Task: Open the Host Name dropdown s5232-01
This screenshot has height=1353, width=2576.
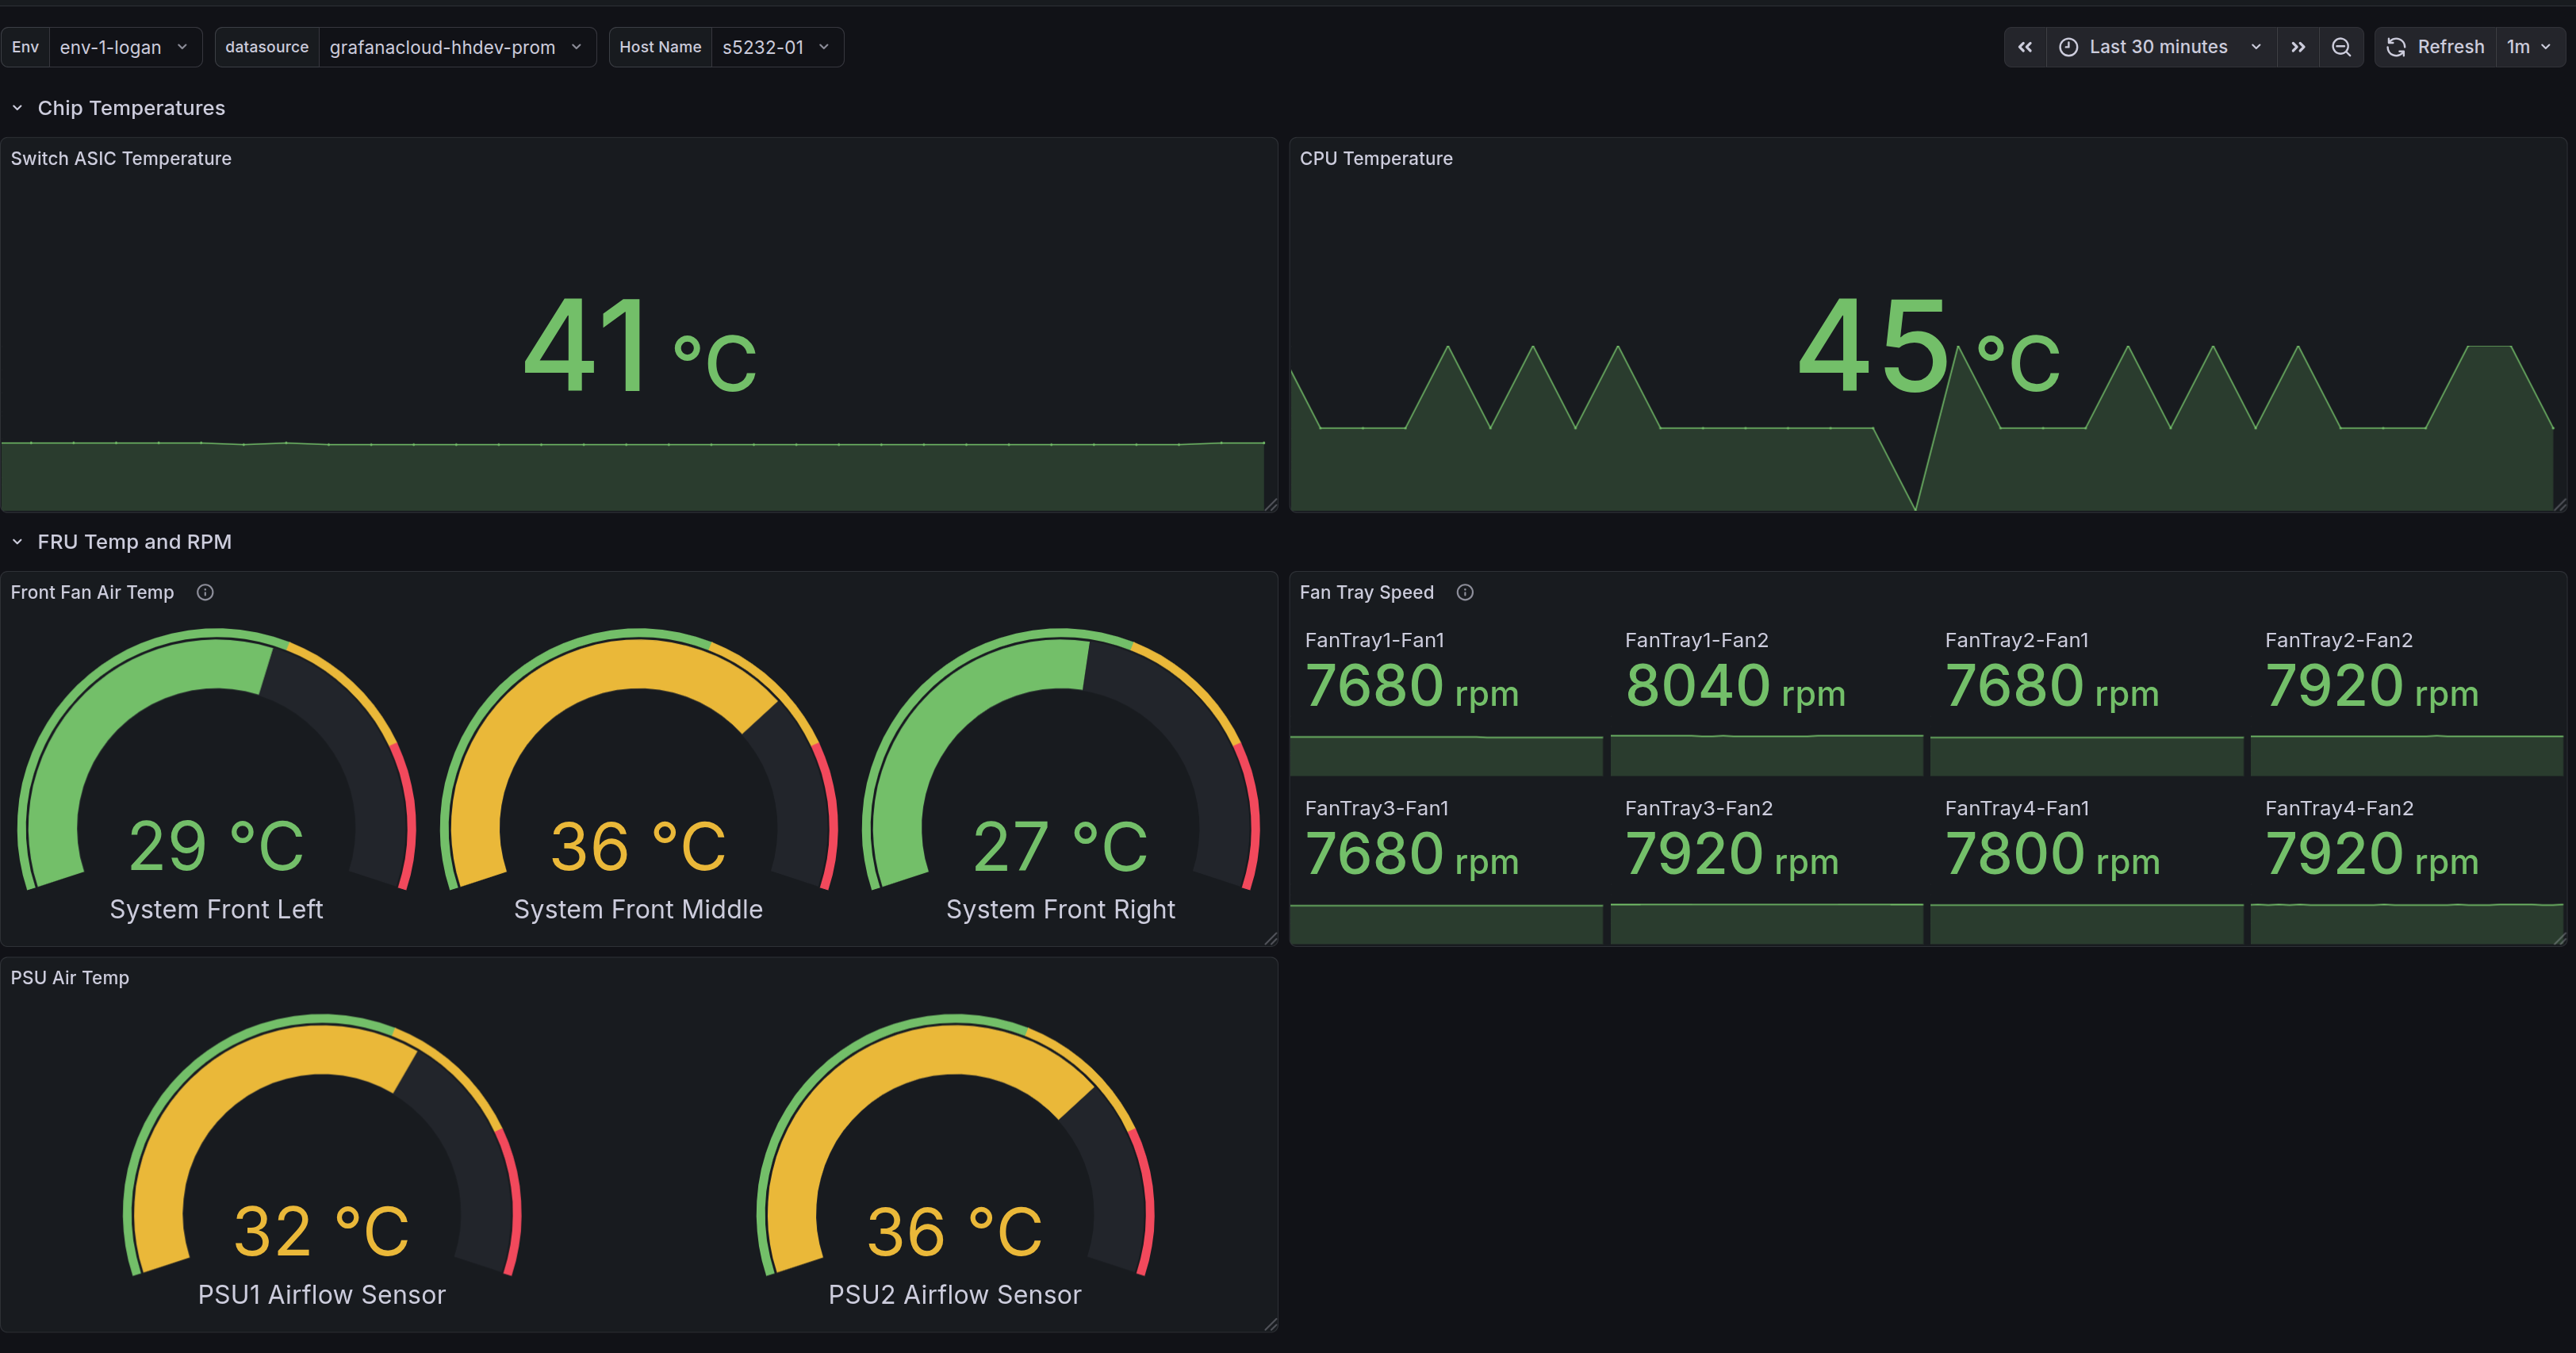Action: (x=775, y=47)
